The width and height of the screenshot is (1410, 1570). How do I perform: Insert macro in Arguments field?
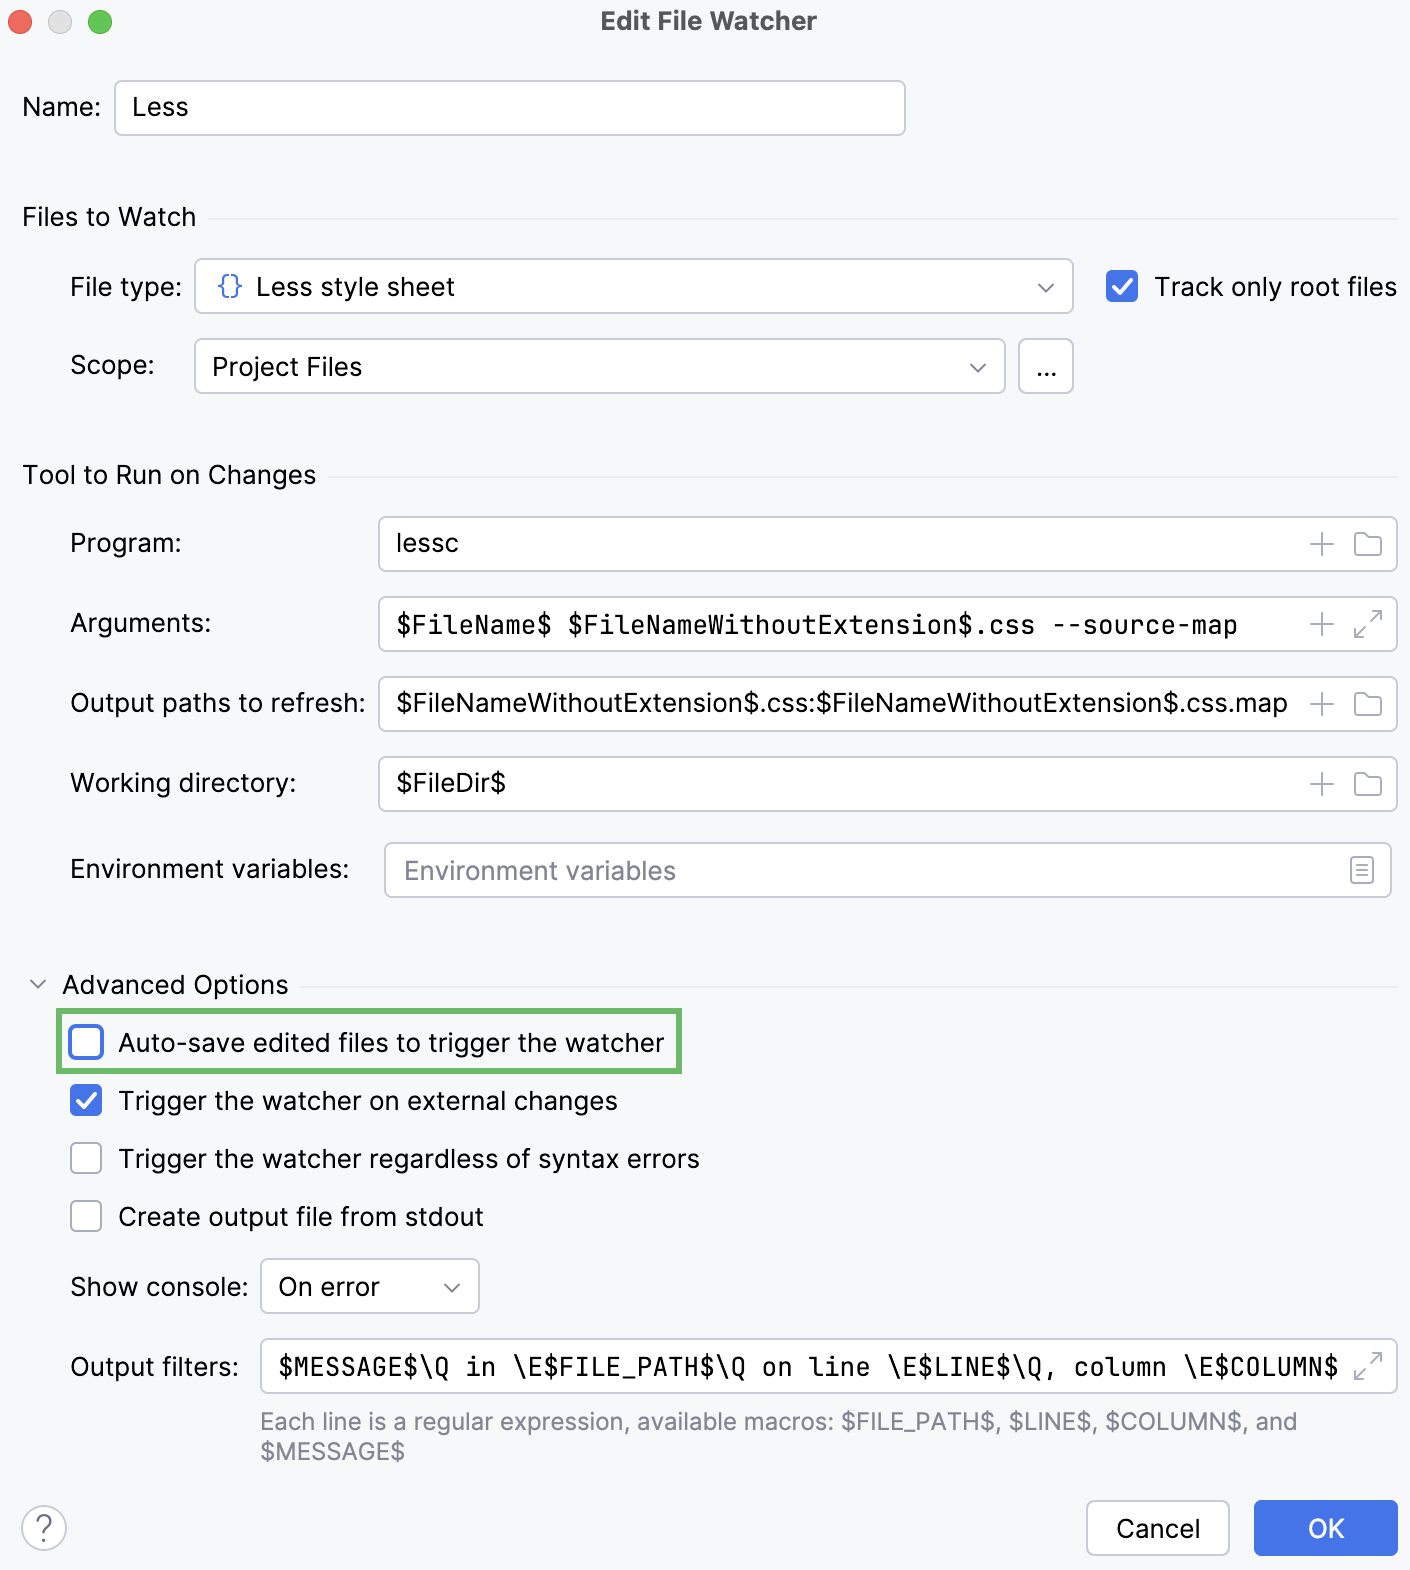[1321, 624]
